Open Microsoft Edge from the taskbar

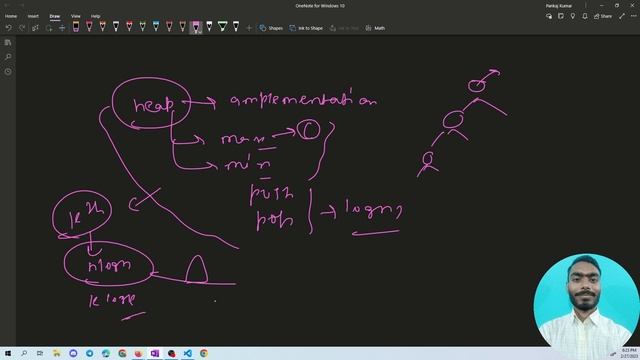point(106,353)
